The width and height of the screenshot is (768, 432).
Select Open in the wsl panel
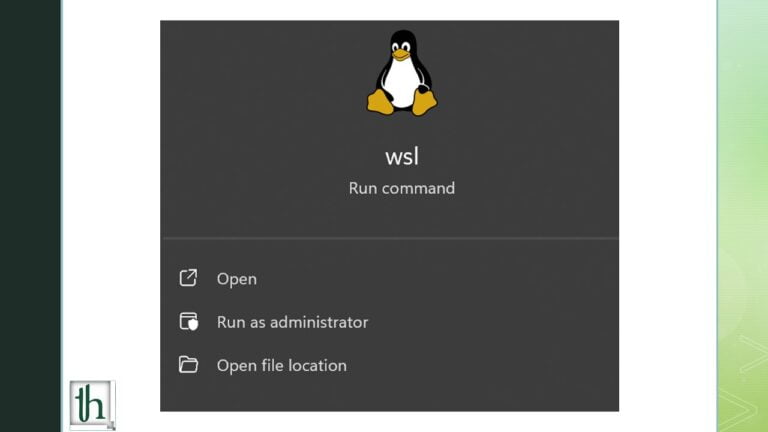(237, 279)
